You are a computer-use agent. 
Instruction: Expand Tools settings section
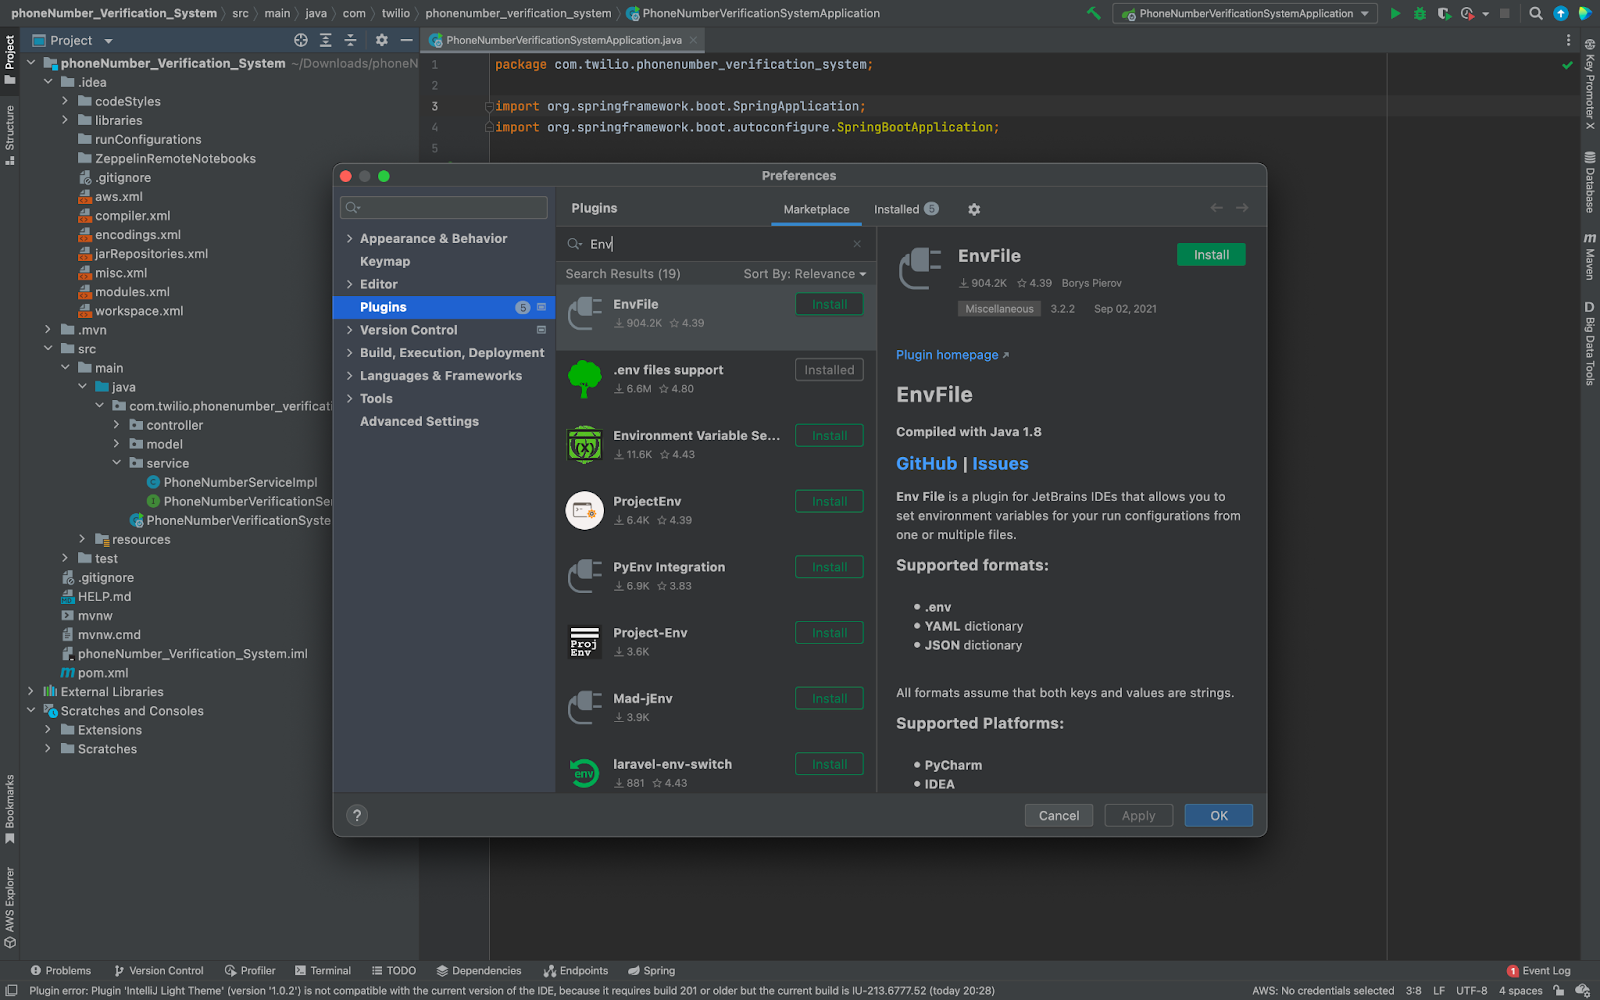[349, 398]
